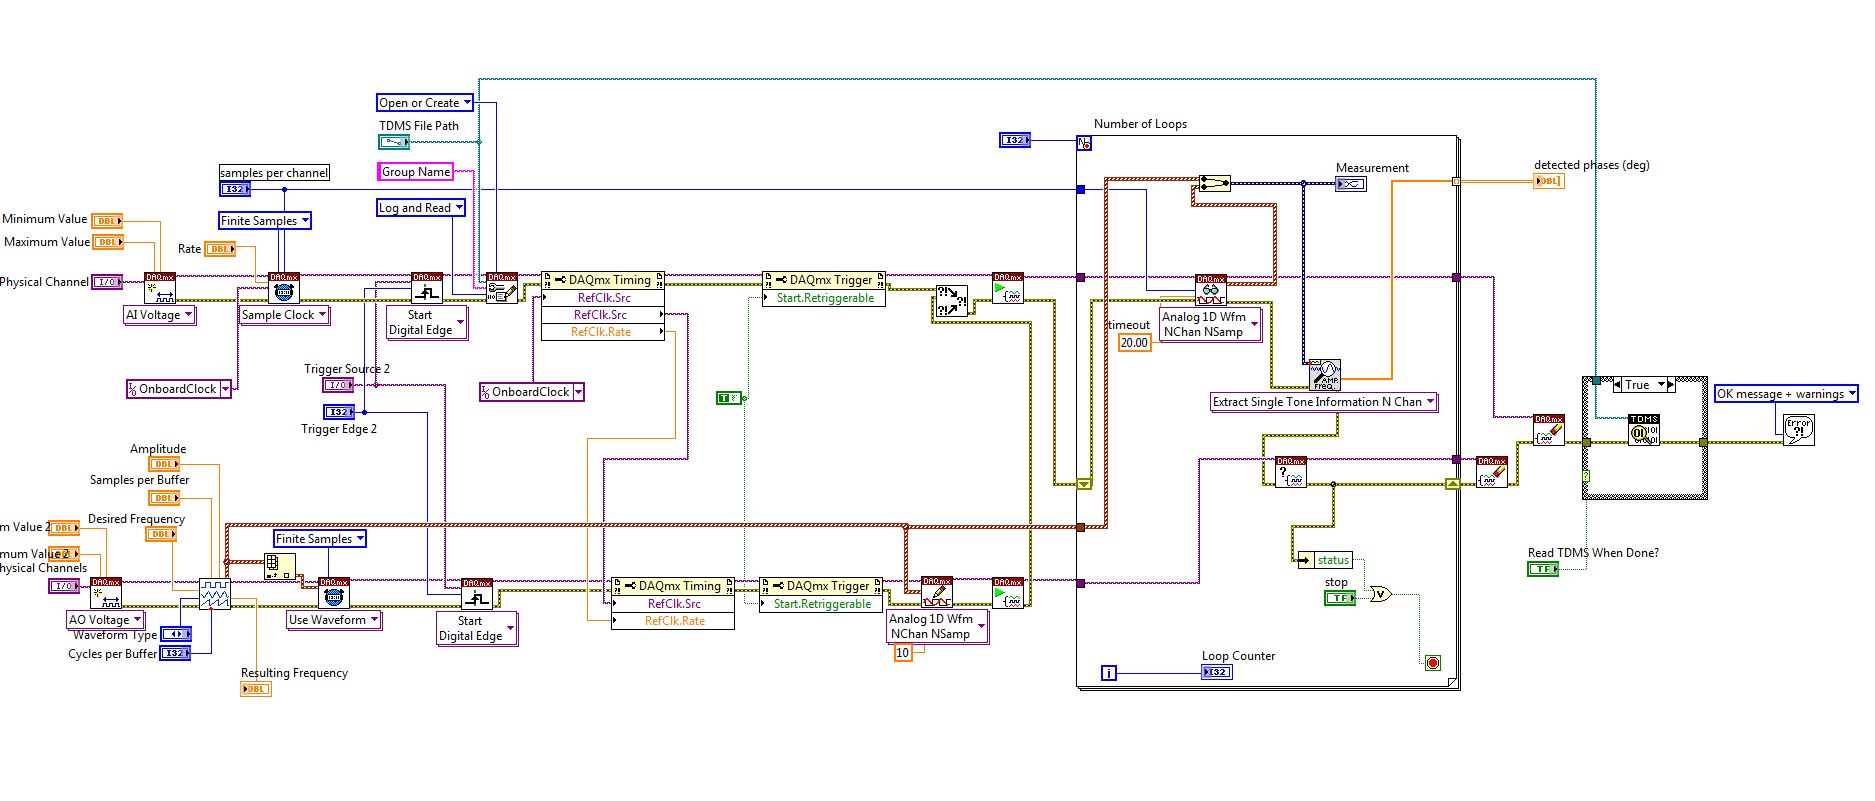Select the lower DAQmx Start Digital Edge trigger node

coord(477,594)
